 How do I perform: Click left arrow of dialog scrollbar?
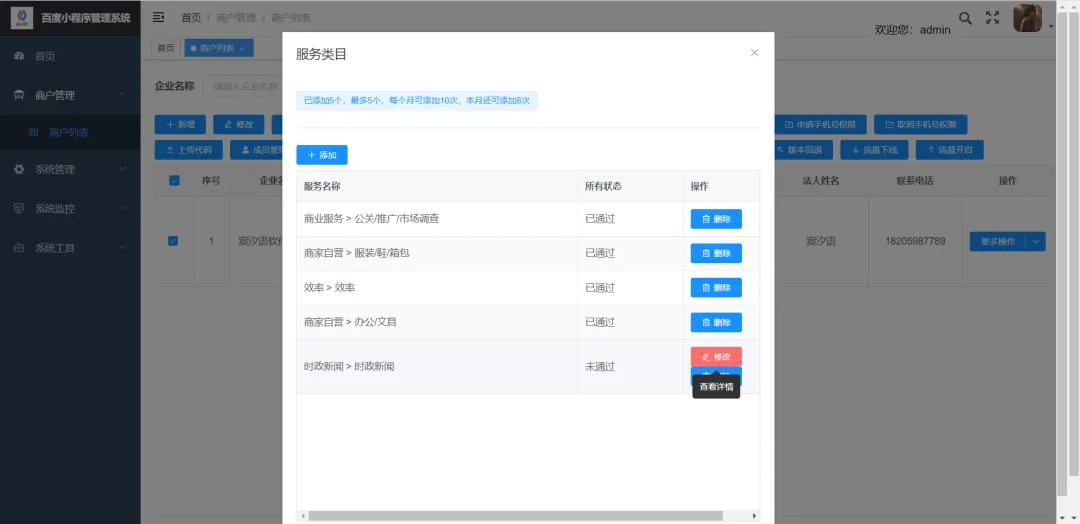point(302,516)
